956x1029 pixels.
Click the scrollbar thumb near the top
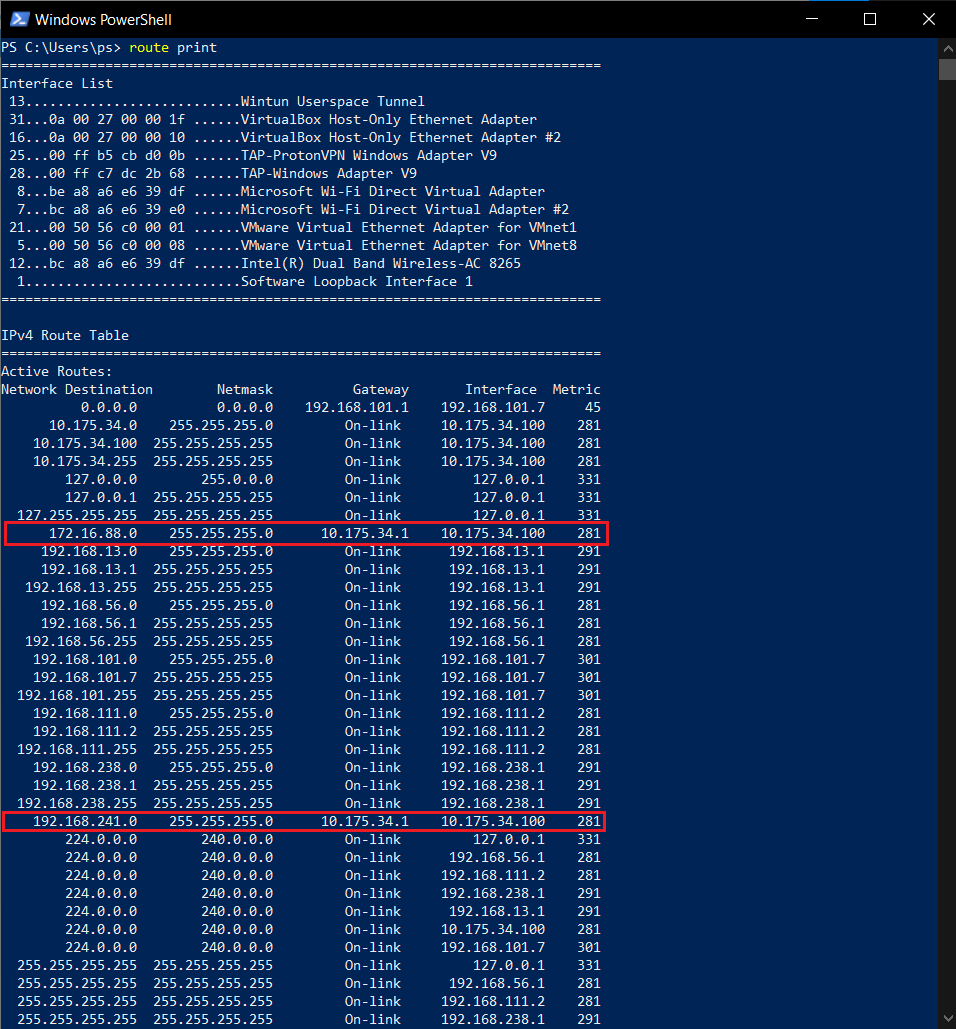tap(946, 69)
